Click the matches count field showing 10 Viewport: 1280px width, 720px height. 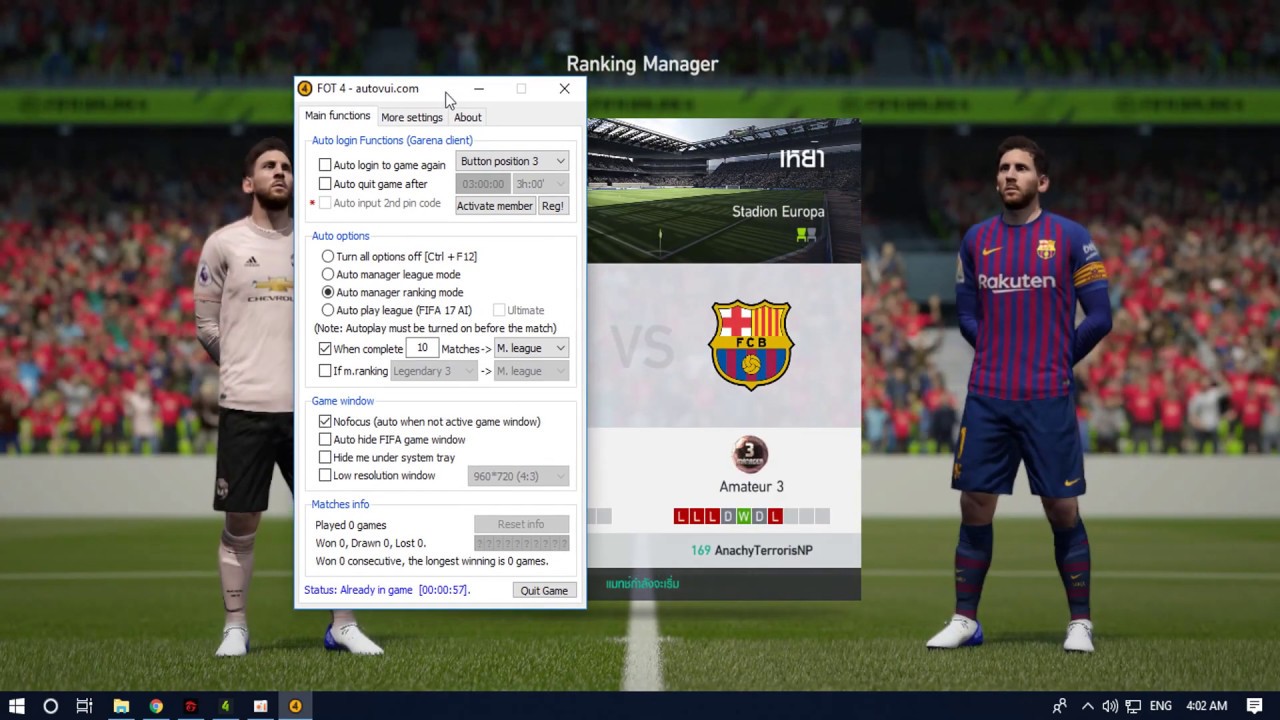tap(422, 348)
